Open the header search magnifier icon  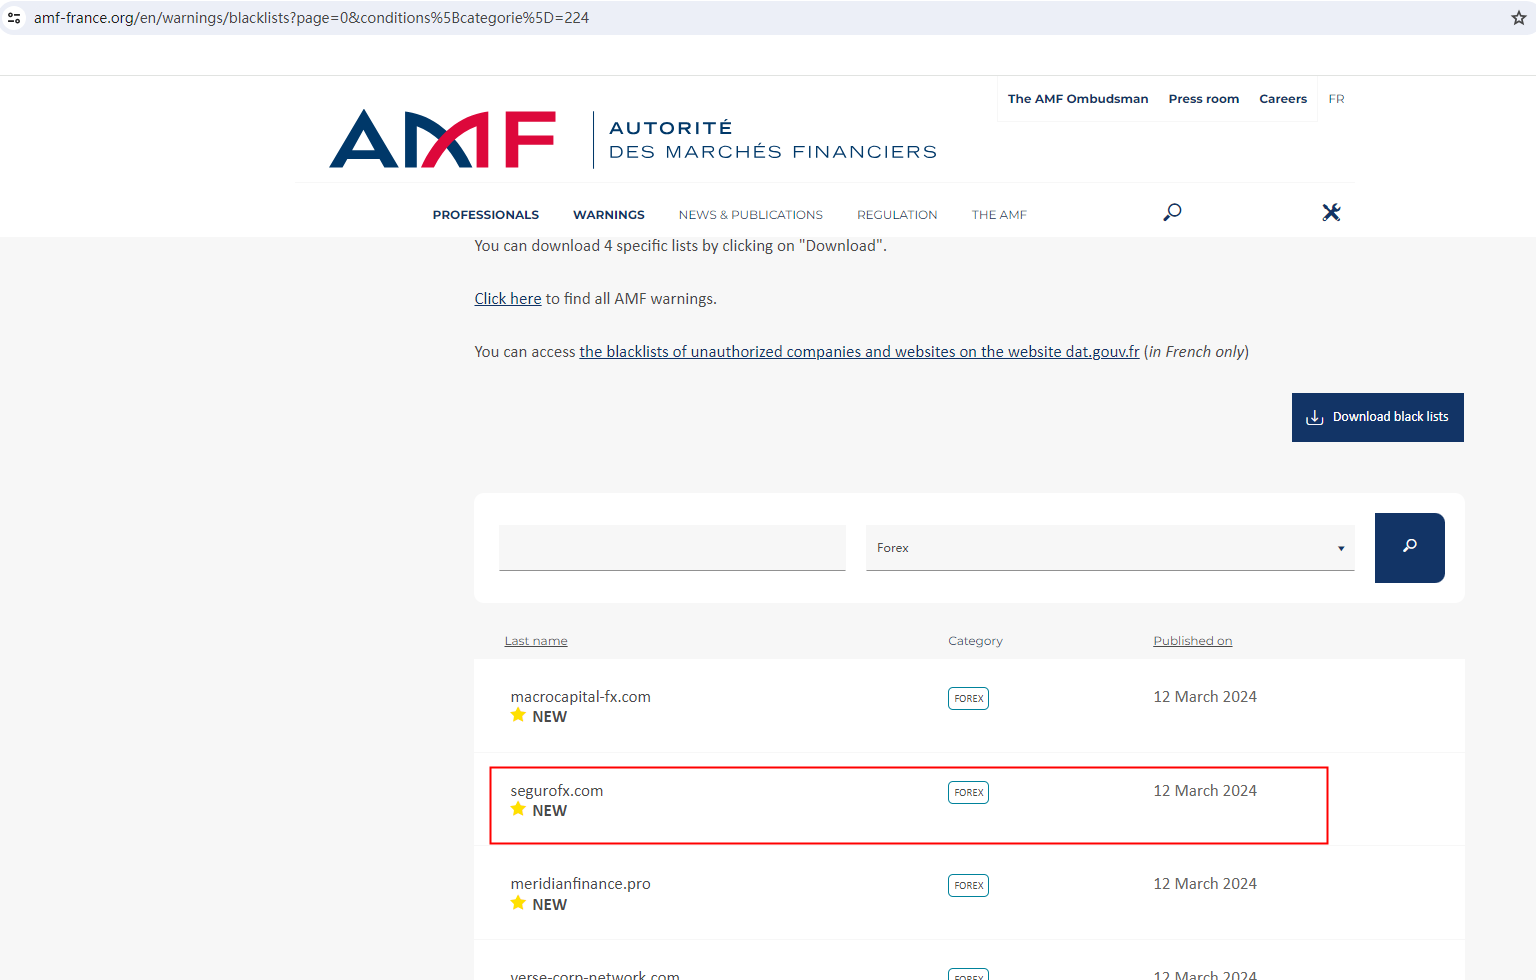tap(1172, 212)
